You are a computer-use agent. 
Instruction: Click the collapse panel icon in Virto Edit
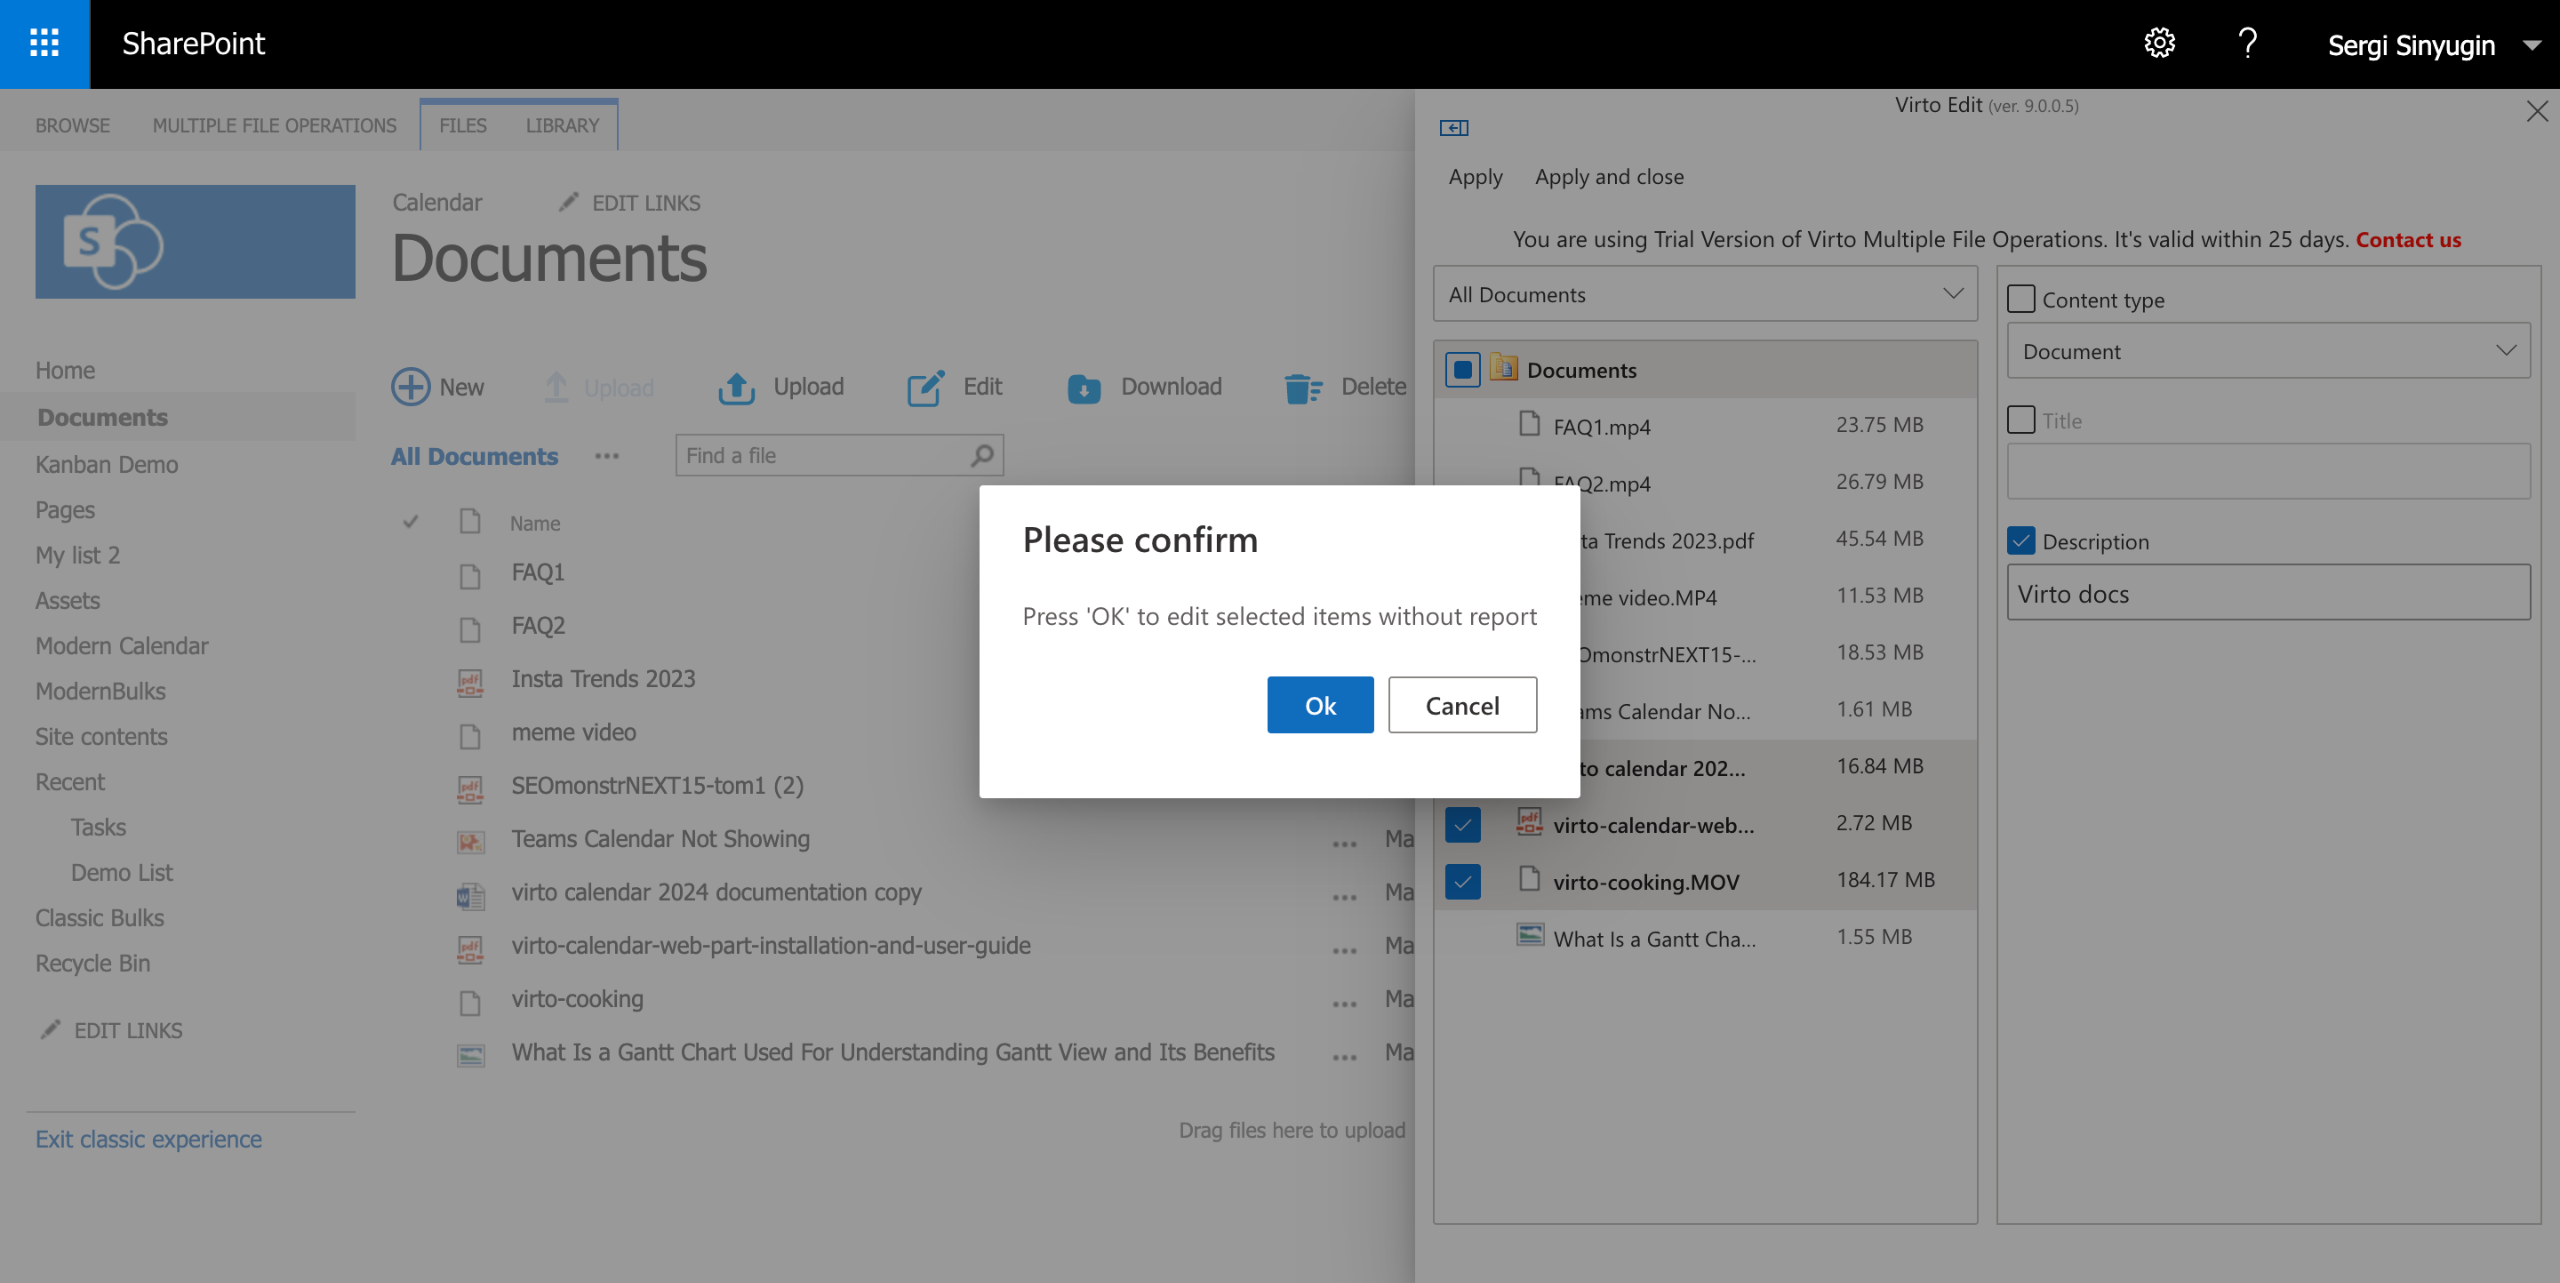click(x=1453, y=128)
